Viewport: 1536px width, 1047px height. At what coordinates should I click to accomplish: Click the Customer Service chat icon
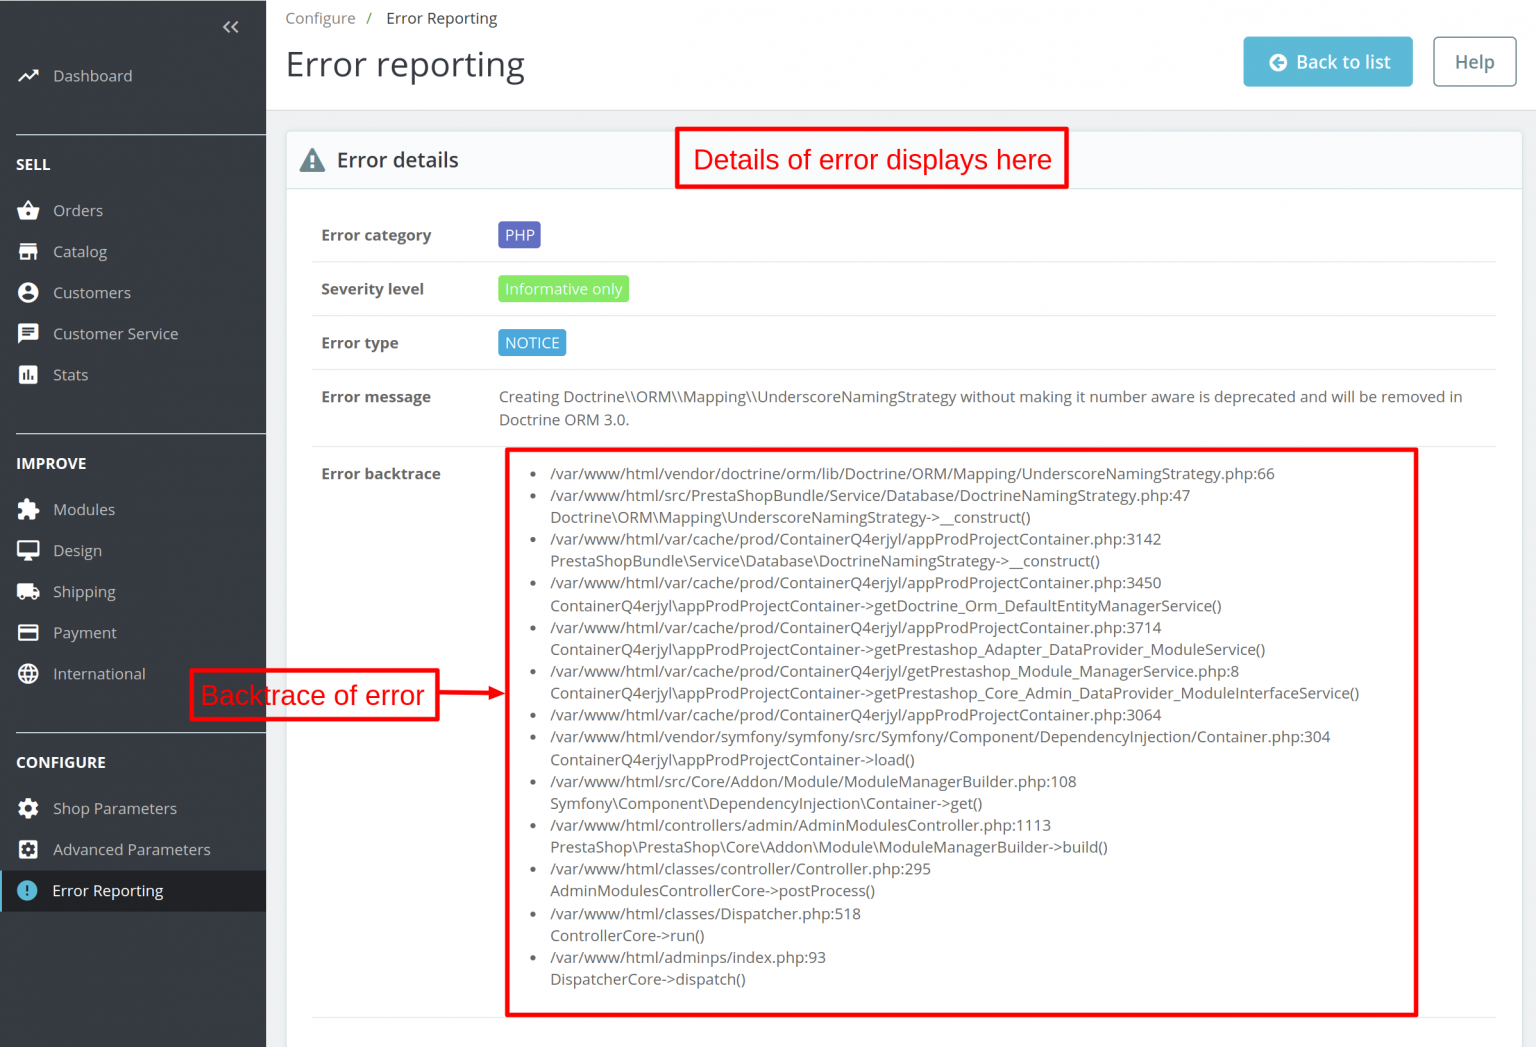(29, 333)
